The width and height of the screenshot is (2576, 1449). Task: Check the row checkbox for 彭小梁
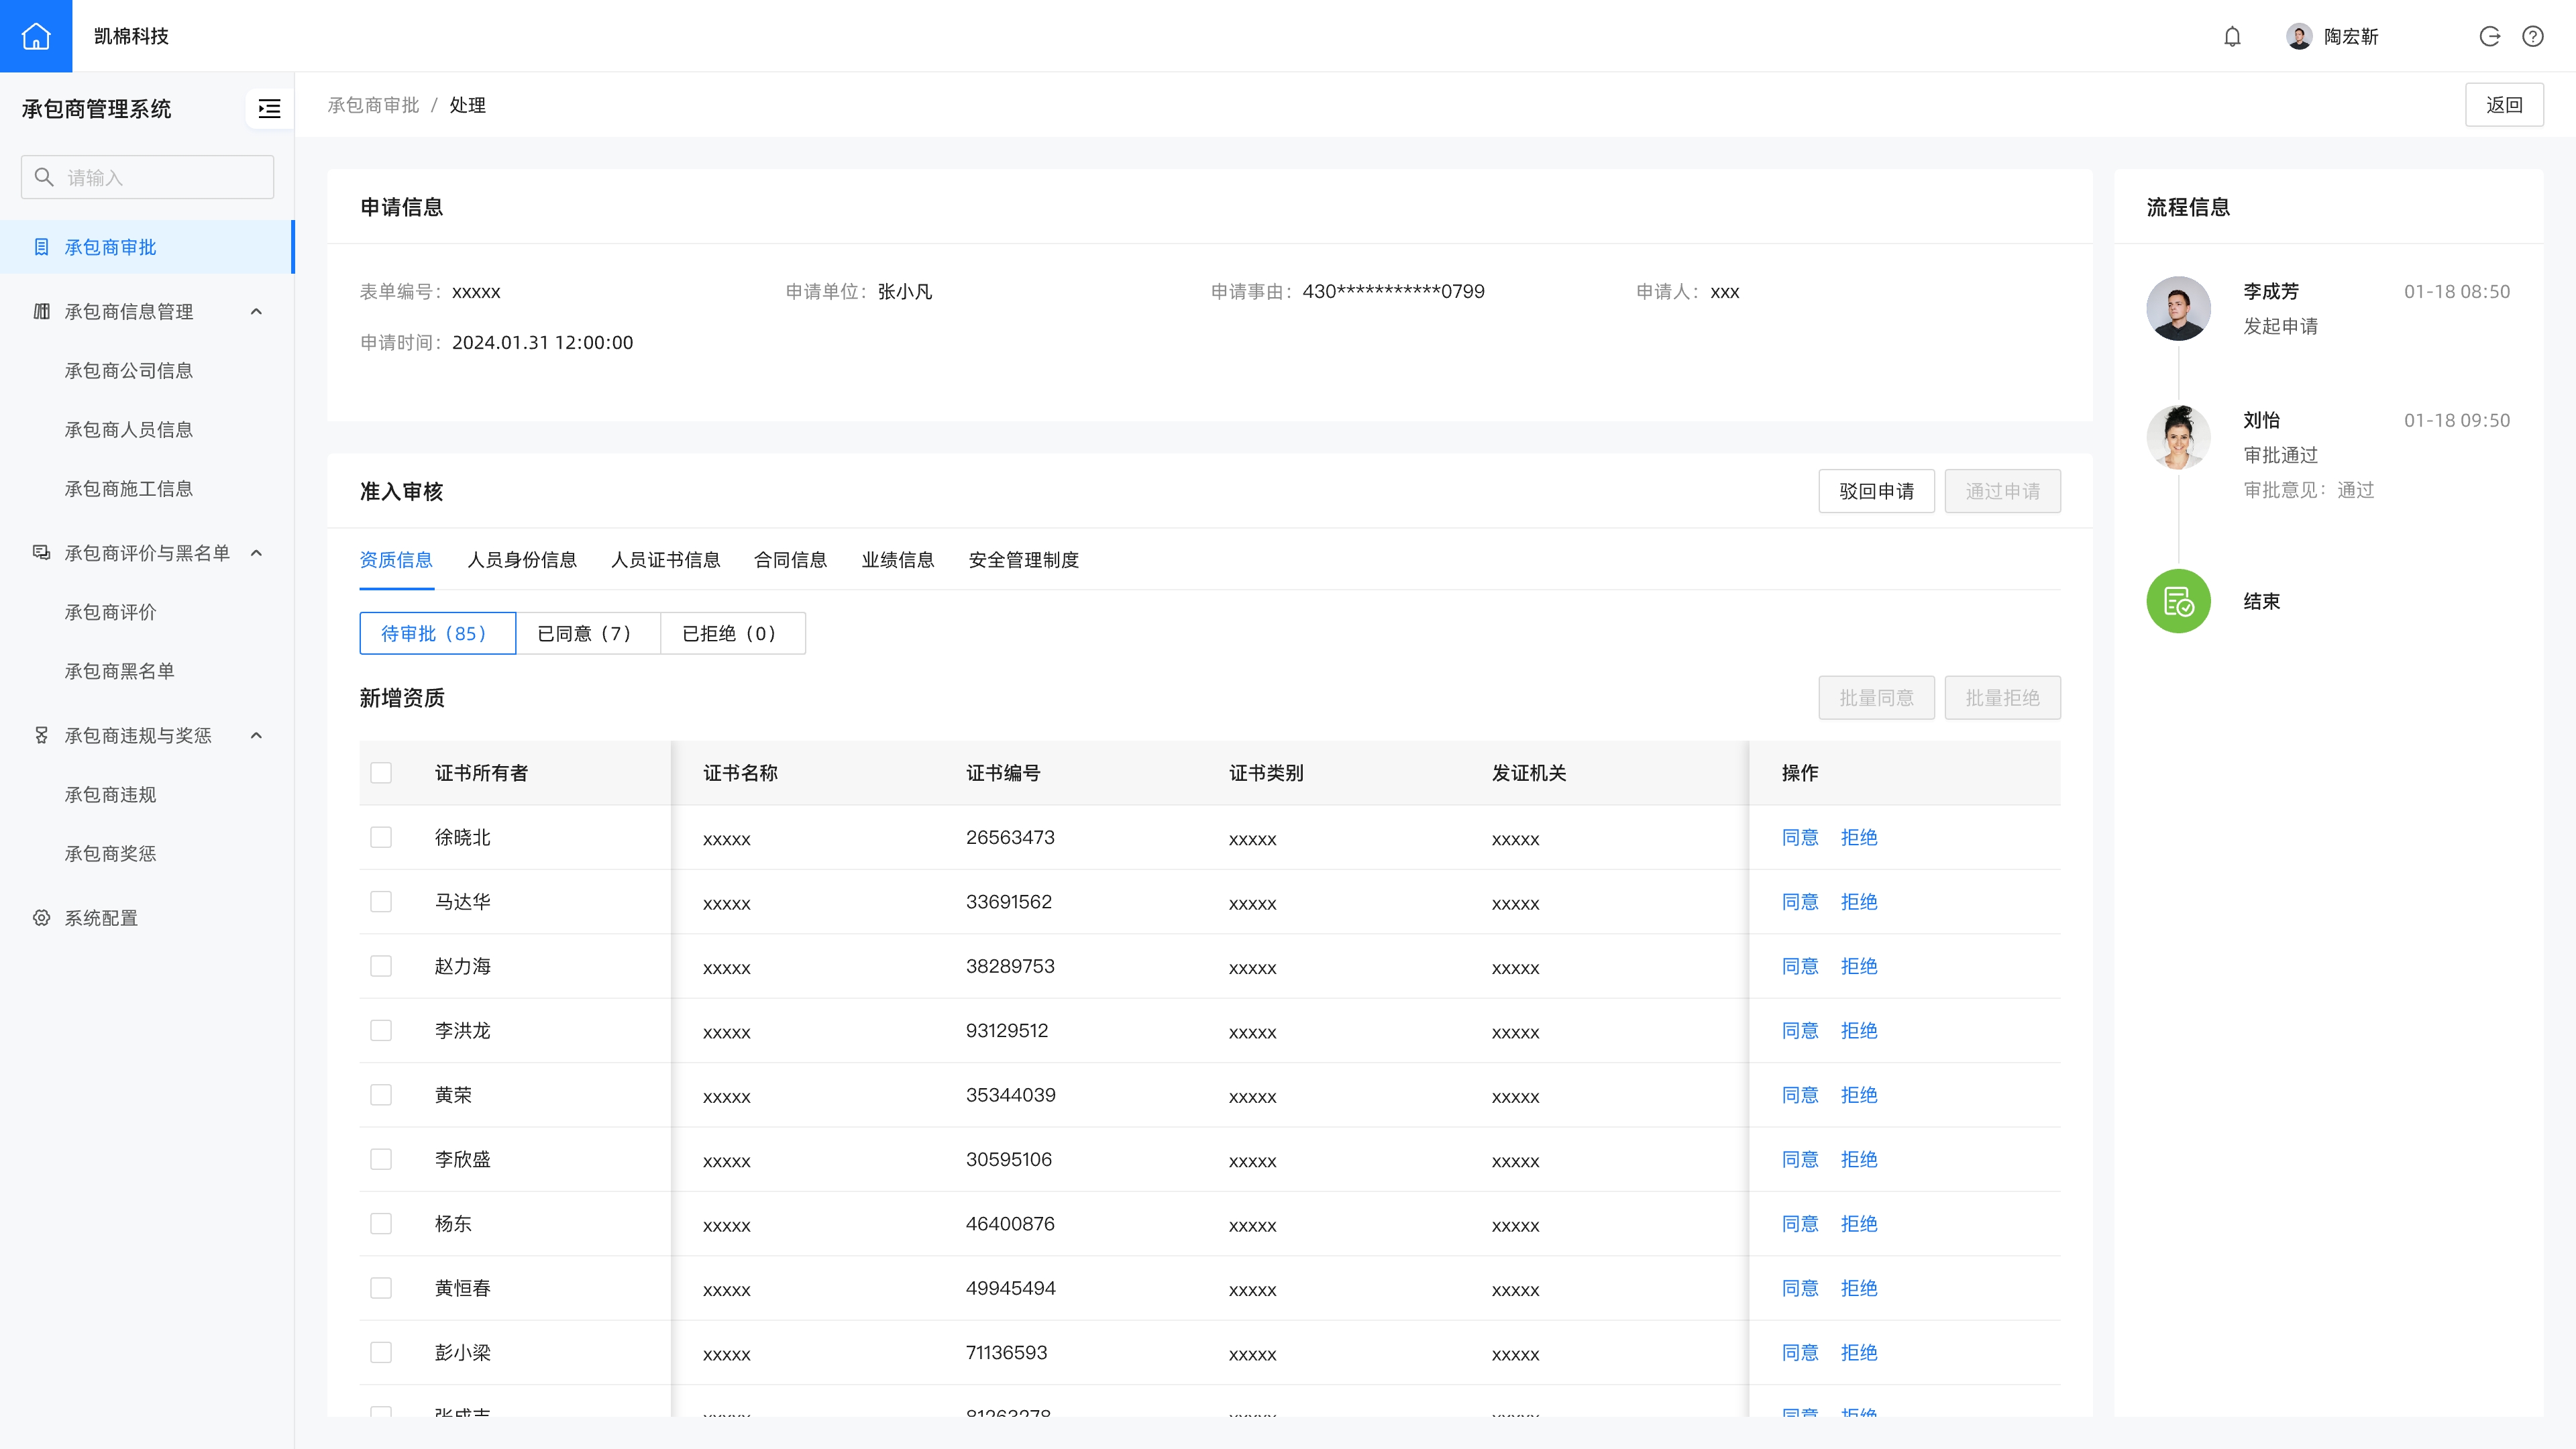pyautogui.click(x=381, y=1352)
